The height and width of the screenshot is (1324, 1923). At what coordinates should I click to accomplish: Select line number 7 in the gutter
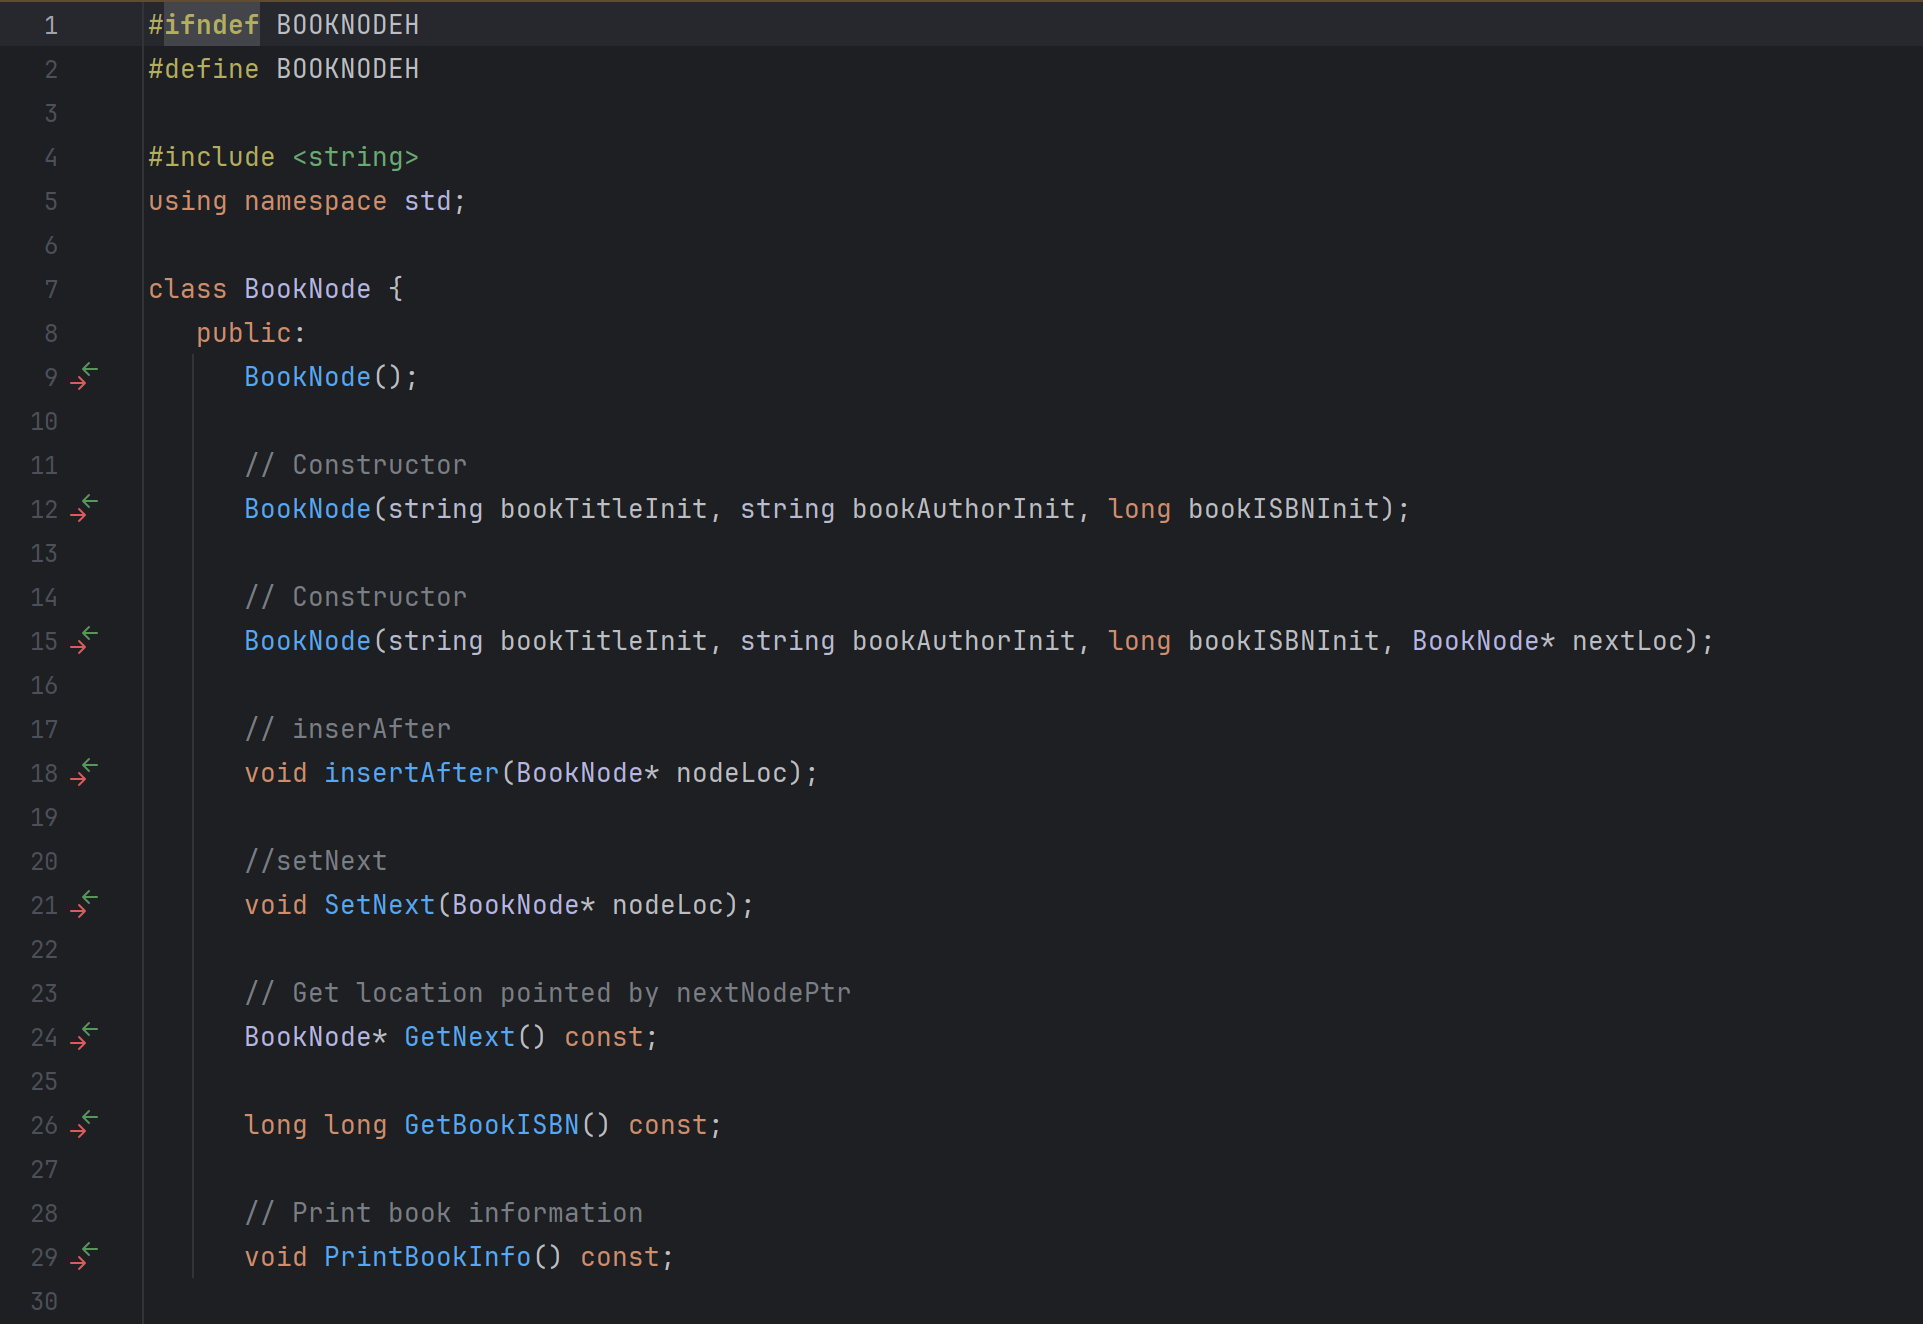click(x=50, y=288)
